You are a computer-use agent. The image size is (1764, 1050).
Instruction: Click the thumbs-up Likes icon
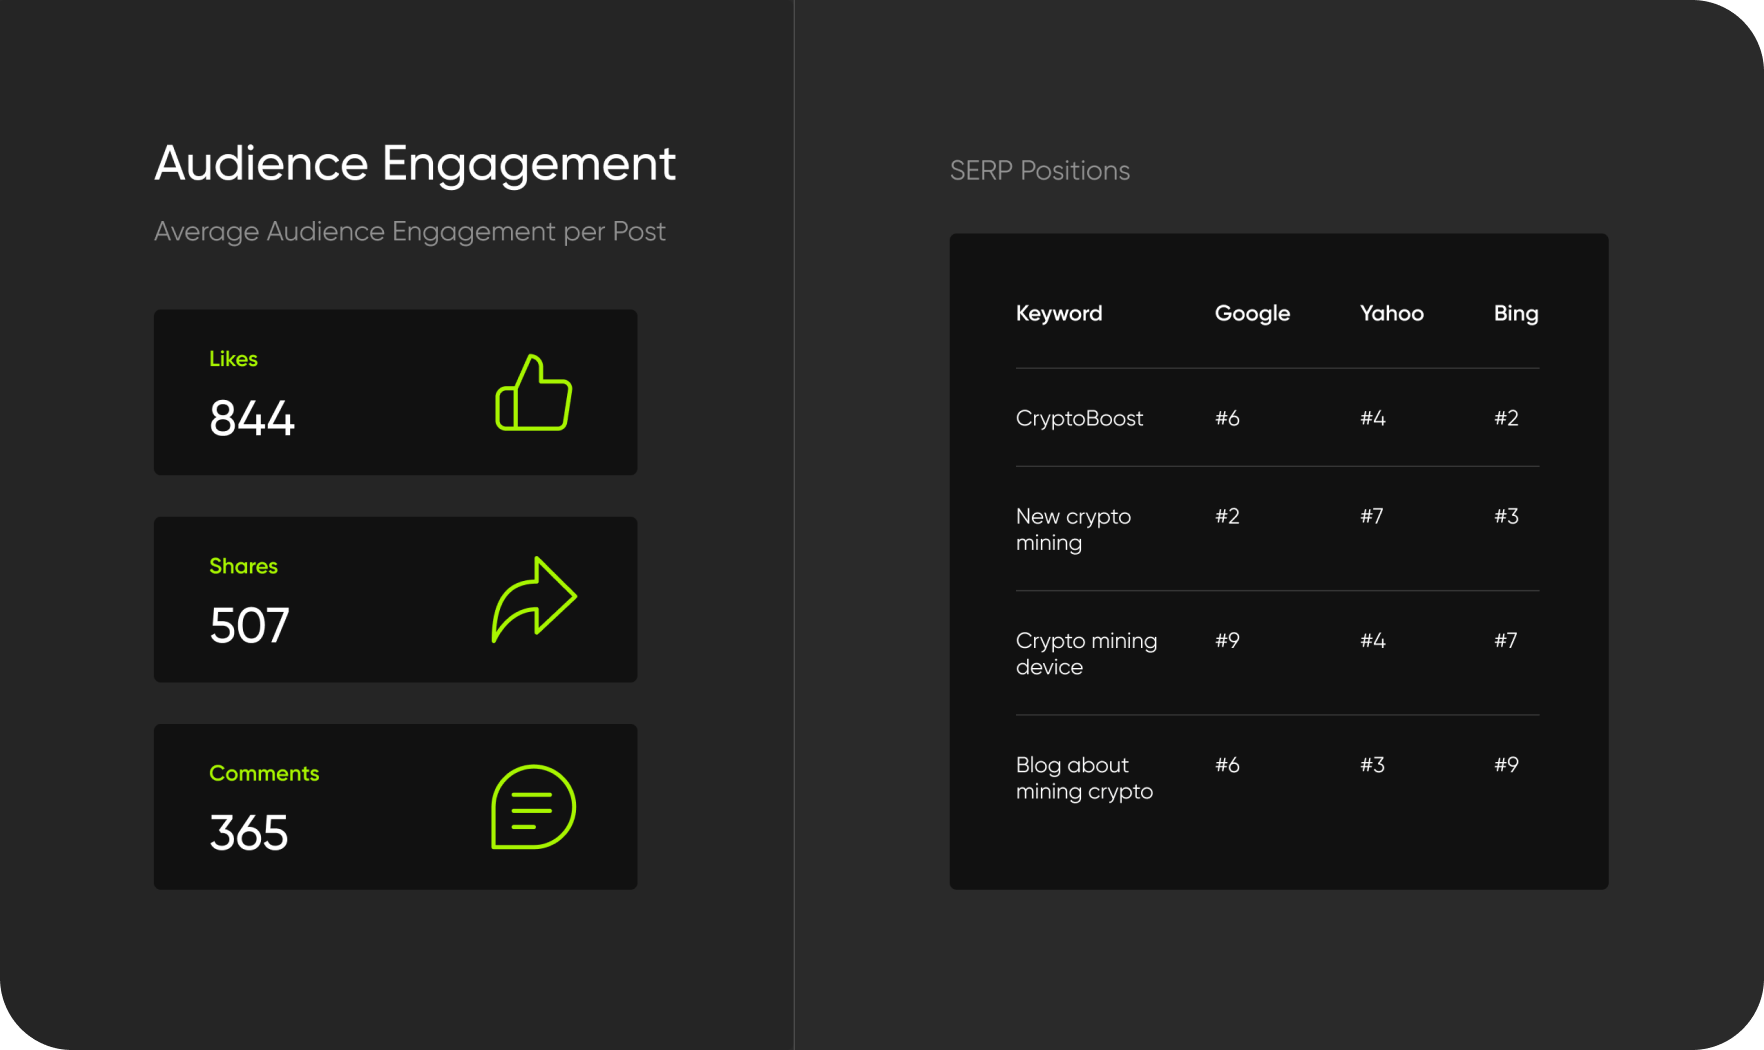[533, 393]
